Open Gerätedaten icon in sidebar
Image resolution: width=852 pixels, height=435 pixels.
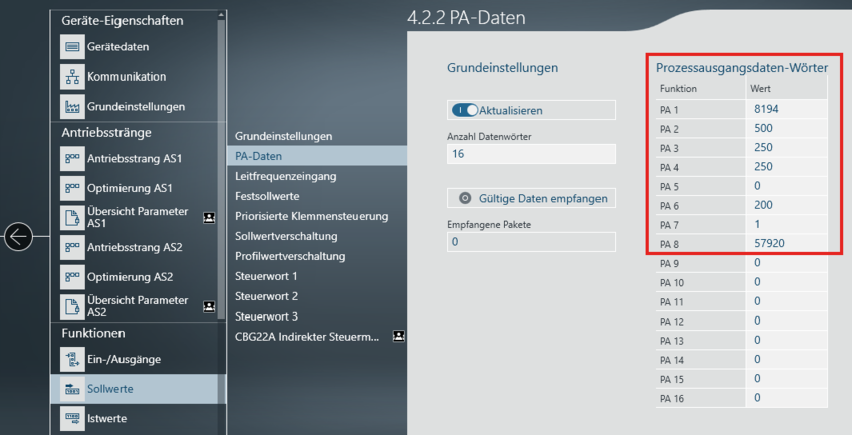click(x=72, y=47)
